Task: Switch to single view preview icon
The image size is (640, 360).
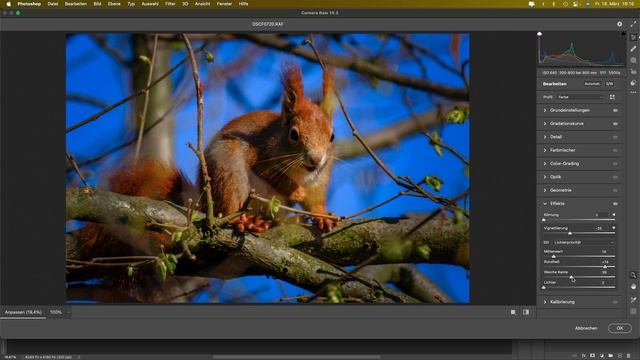Action: [513, 312]
